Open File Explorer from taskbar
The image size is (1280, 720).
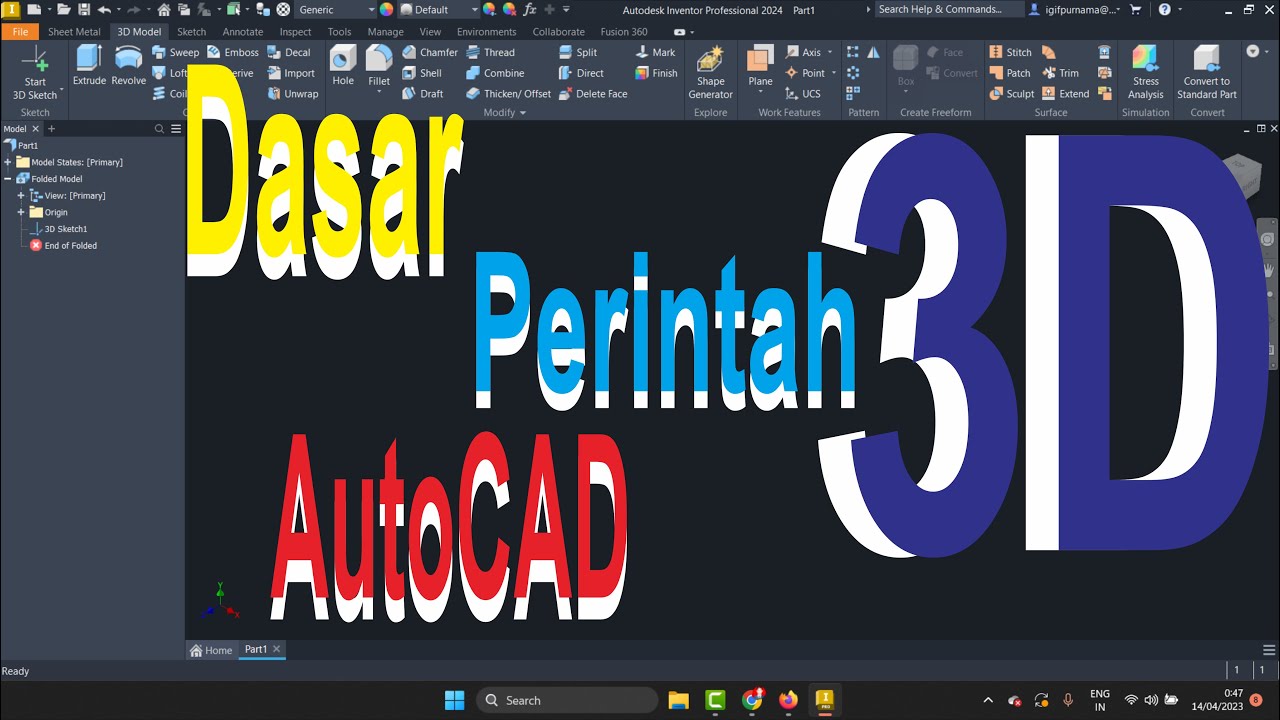tap(679, 700)
